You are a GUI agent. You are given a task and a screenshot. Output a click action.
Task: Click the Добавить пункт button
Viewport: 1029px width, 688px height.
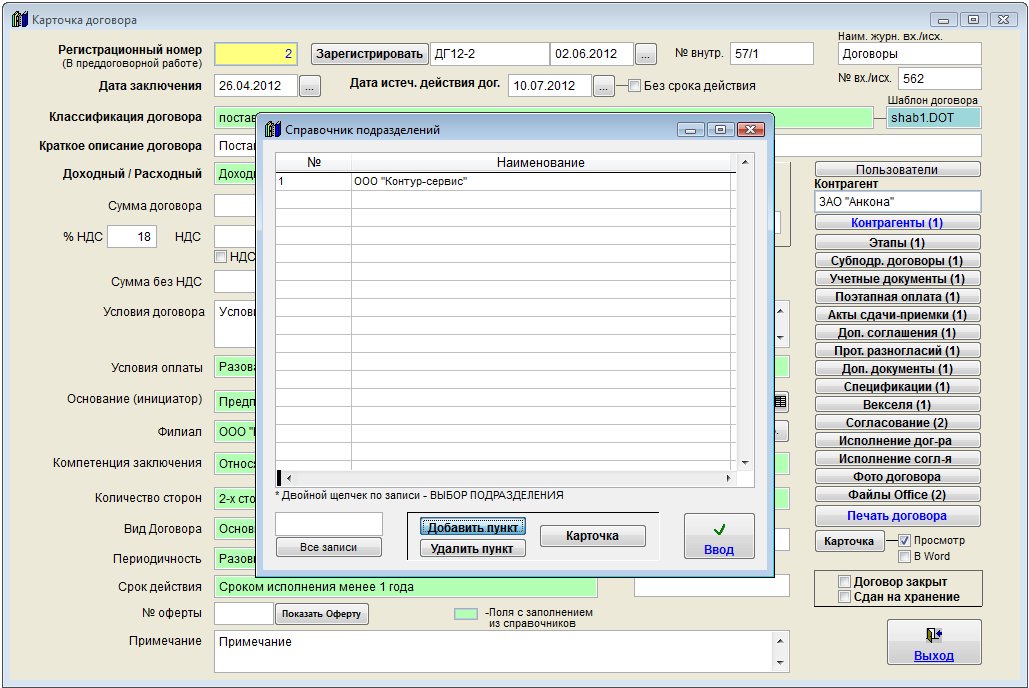click(x=472, y=527)
